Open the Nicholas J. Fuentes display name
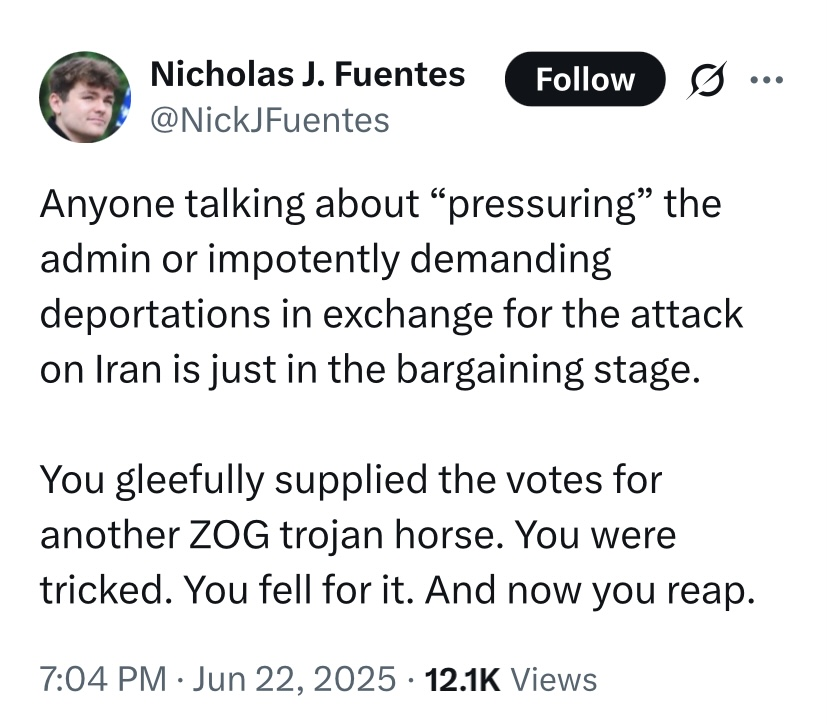Screen dimensions: 827x725 coord(307,74)
